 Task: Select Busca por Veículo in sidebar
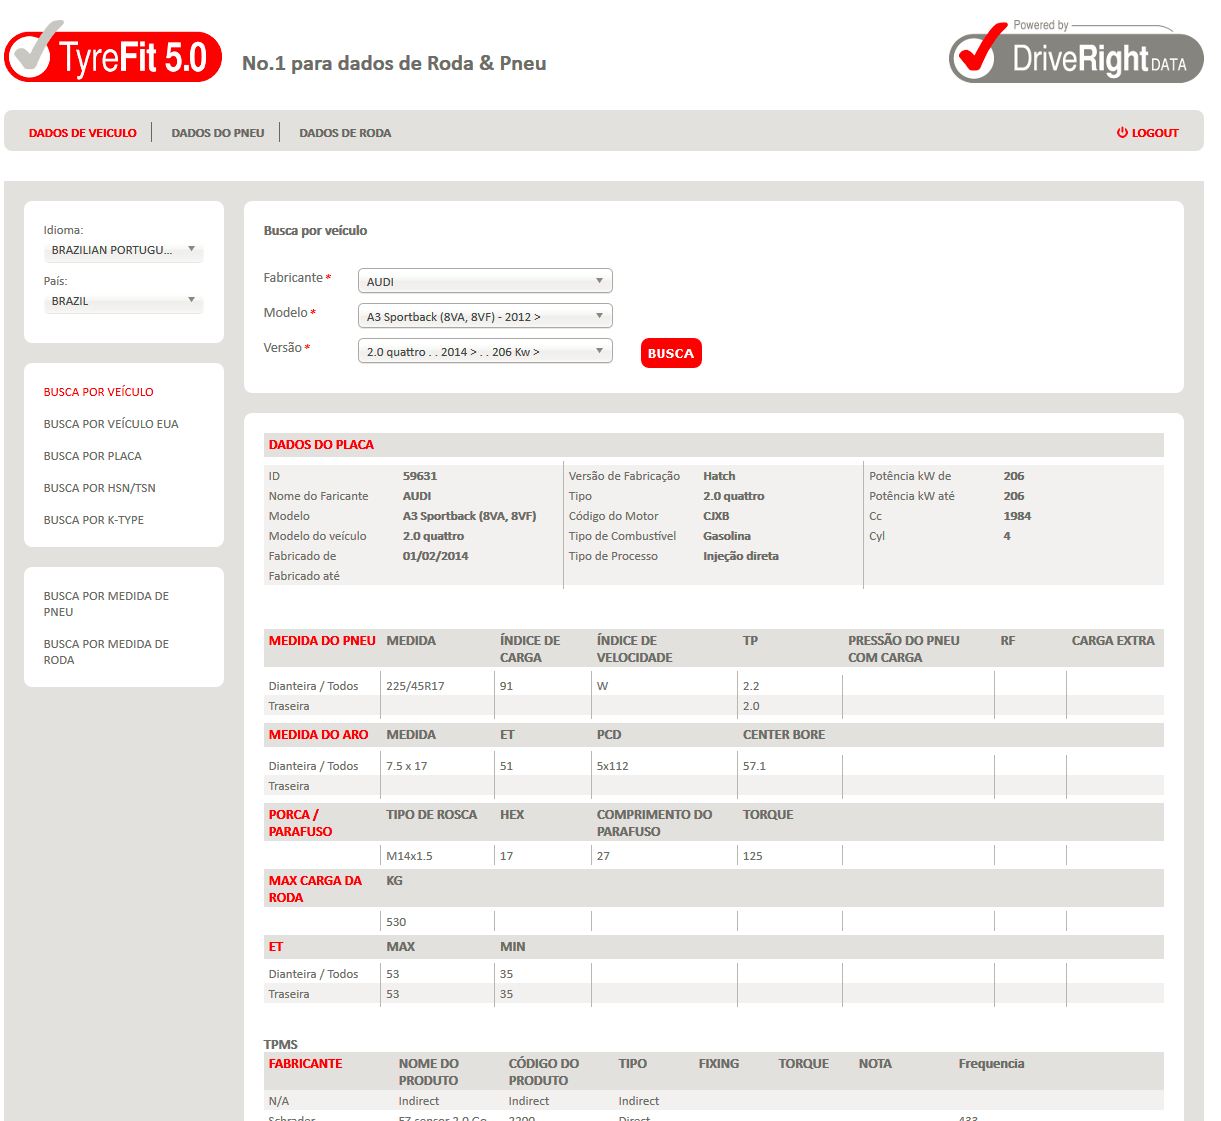coord(98,392)
